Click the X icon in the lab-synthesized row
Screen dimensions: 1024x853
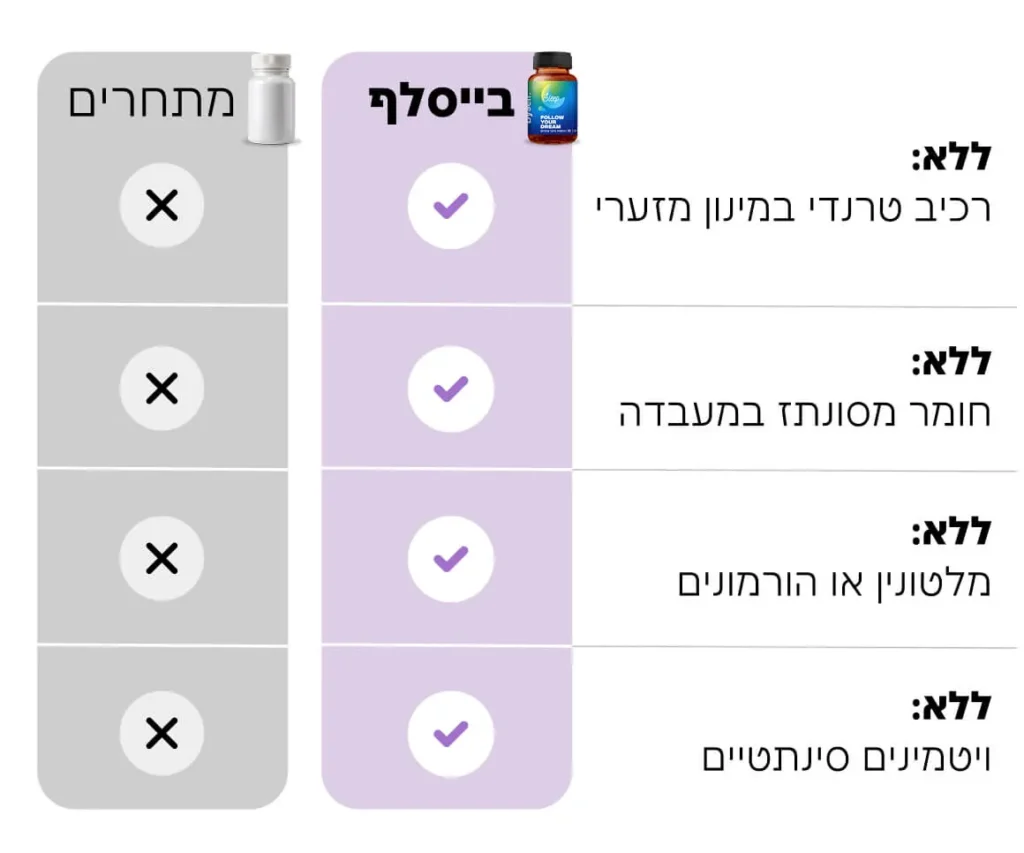pos(161,388)
